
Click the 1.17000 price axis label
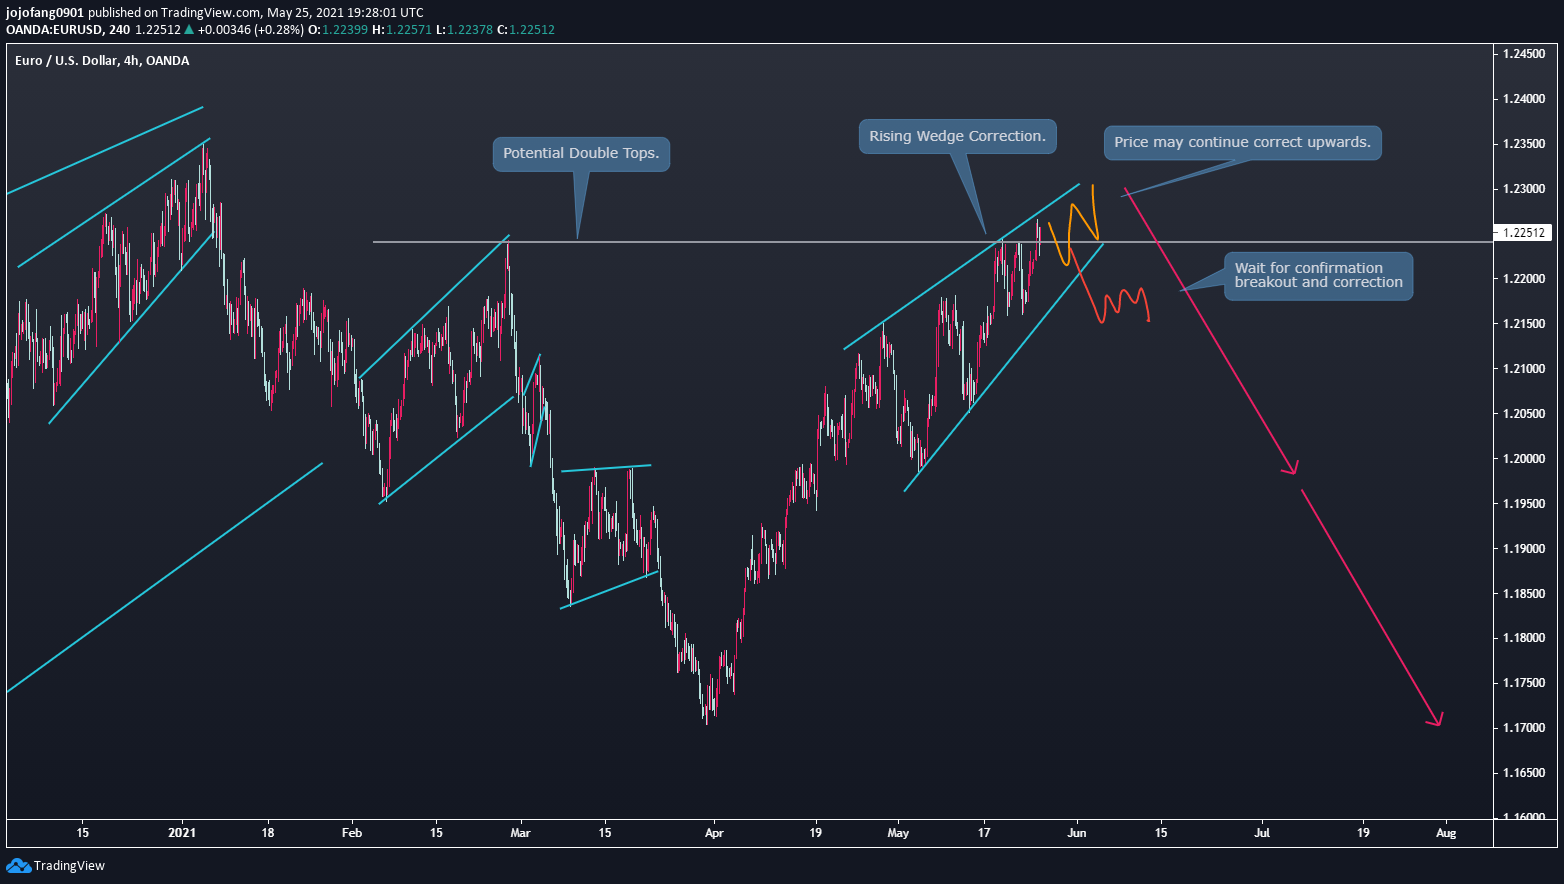(1524, 728)
